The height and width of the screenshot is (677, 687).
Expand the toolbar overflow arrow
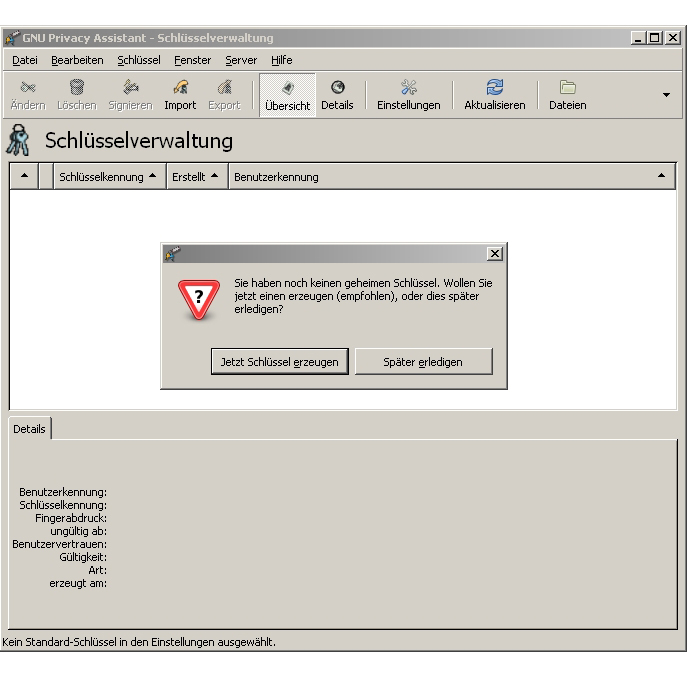[667, 95]
